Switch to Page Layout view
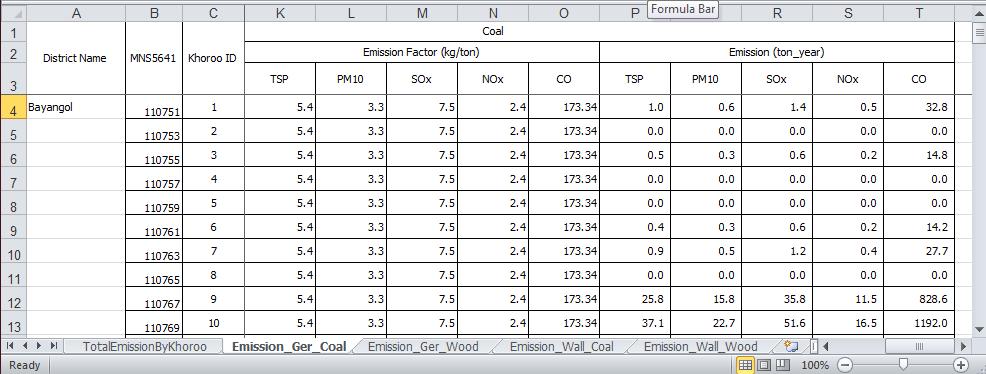This screenshot has width=986, height=374. coord(763,365)
